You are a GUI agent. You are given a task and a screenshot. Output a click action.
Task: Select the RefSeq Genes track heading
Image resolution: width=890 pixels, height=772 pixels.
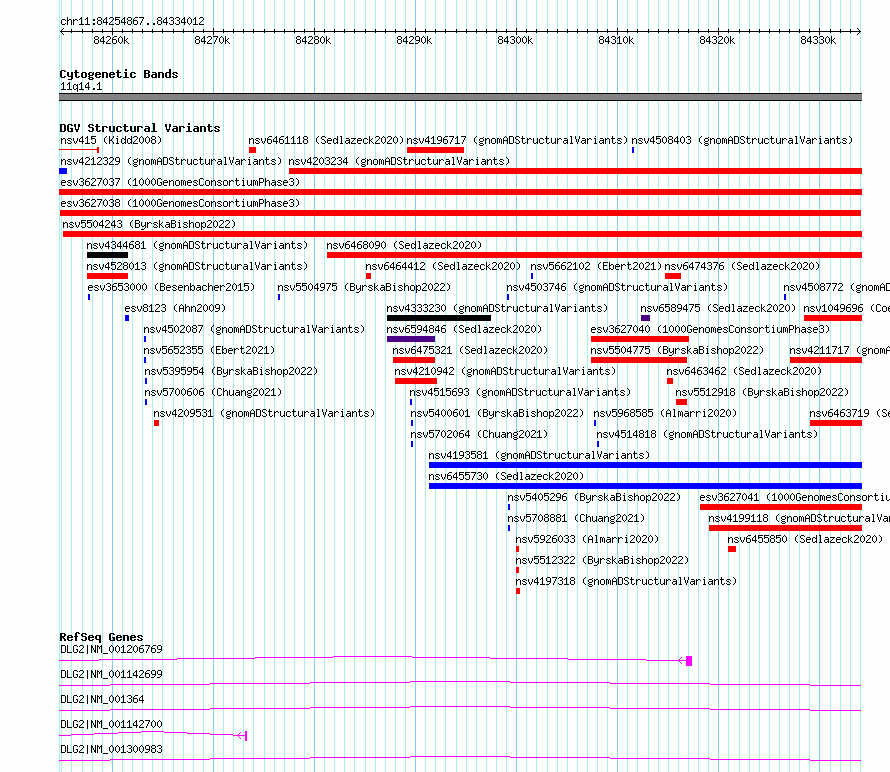[102, 637]
